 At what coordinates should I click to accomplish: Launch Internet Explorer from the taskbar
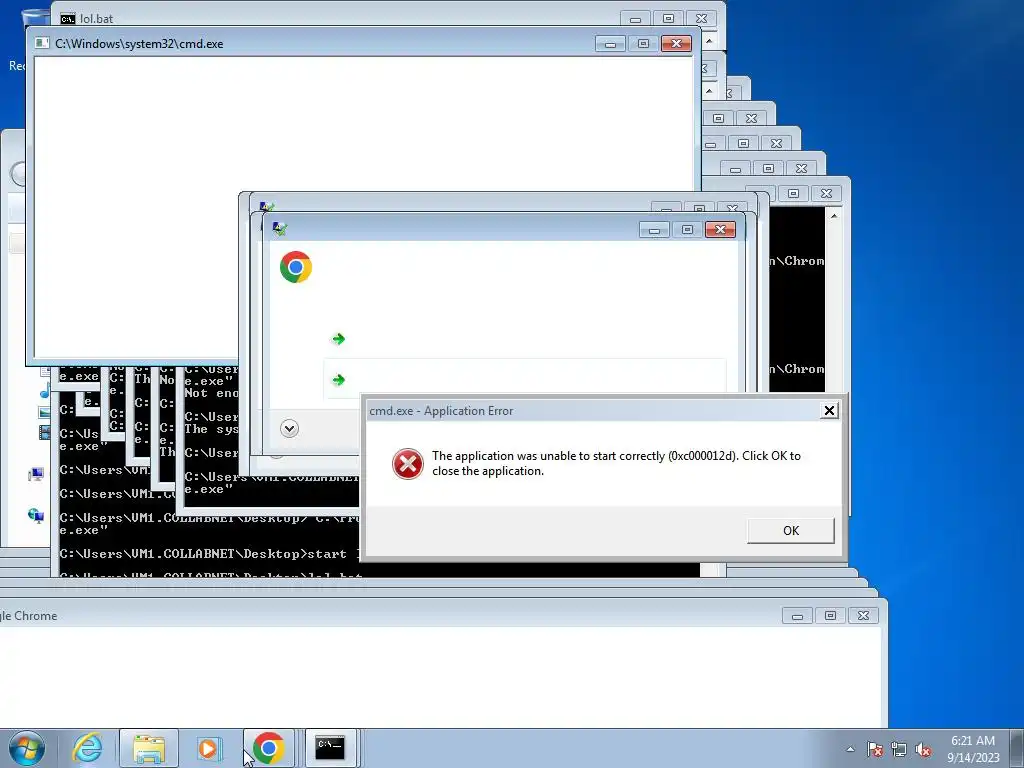[88, 748]
